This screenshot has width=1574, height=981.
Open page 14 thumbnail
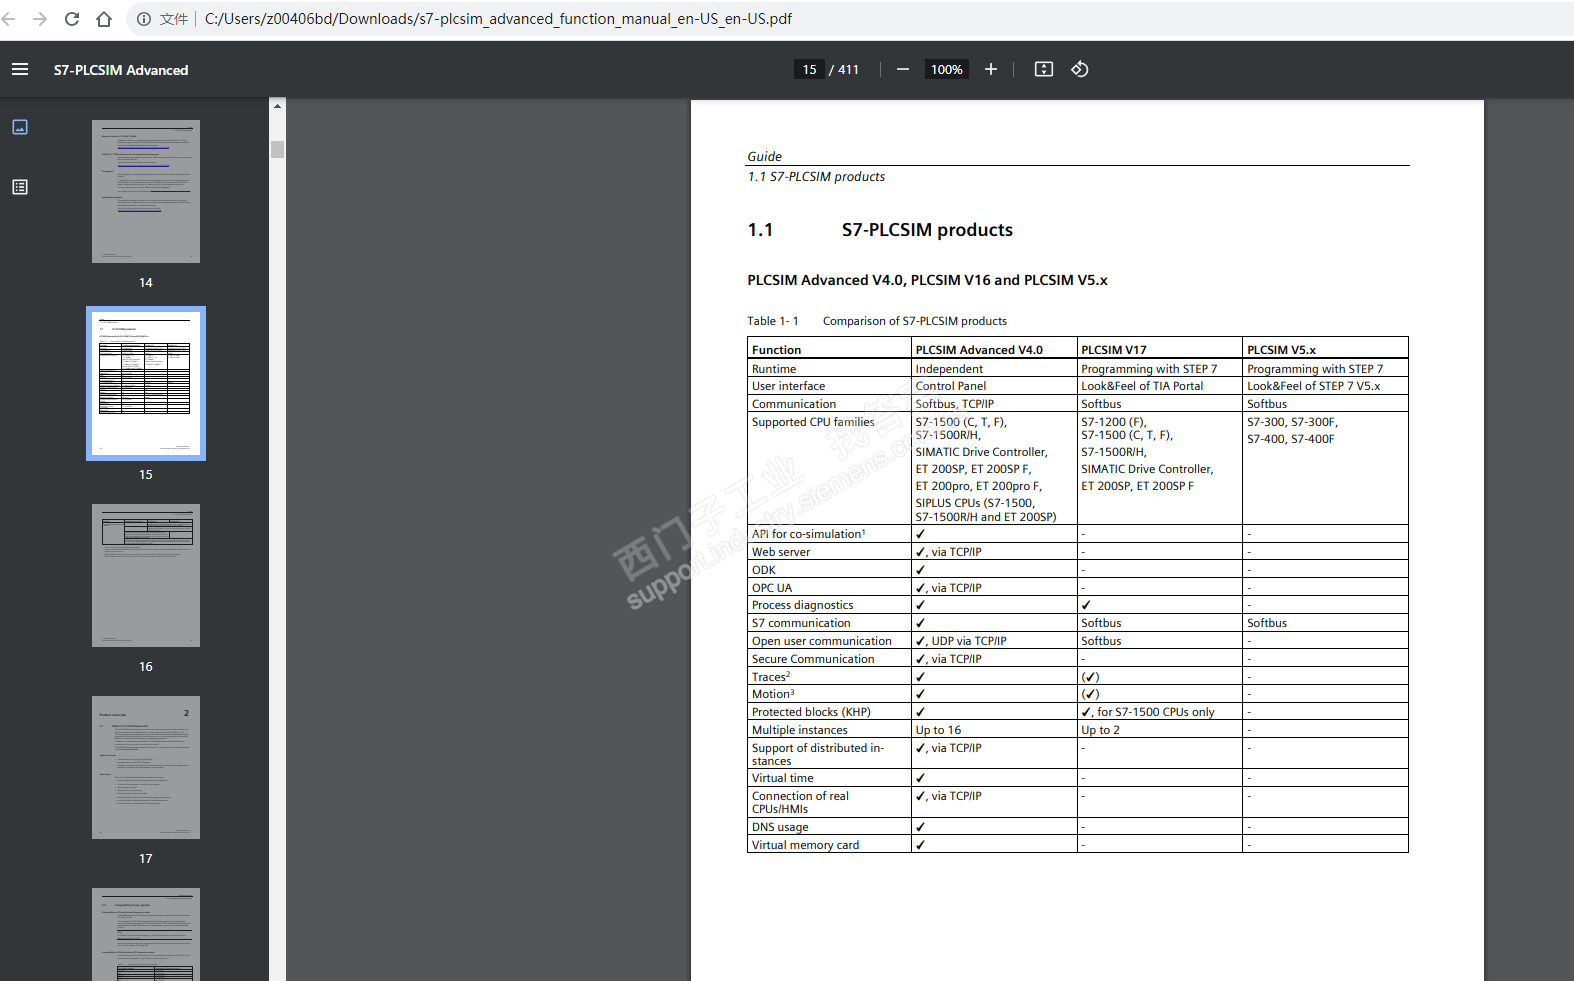tap(146, 191)
